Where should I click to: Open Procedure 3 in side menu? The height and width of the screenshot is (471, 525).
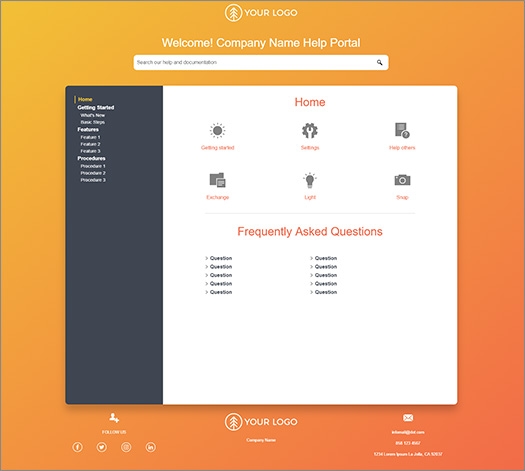coord(93,180)
